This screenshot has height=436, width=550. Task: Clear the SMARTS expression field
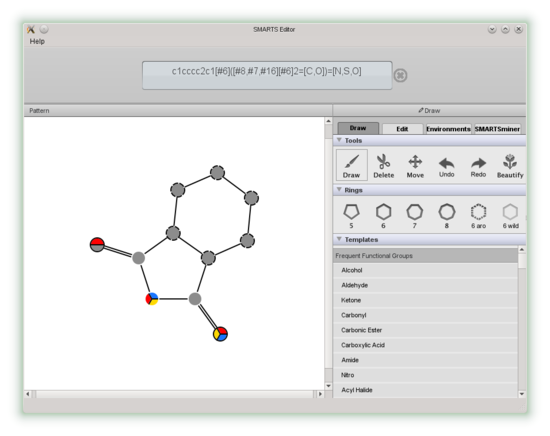400,75
